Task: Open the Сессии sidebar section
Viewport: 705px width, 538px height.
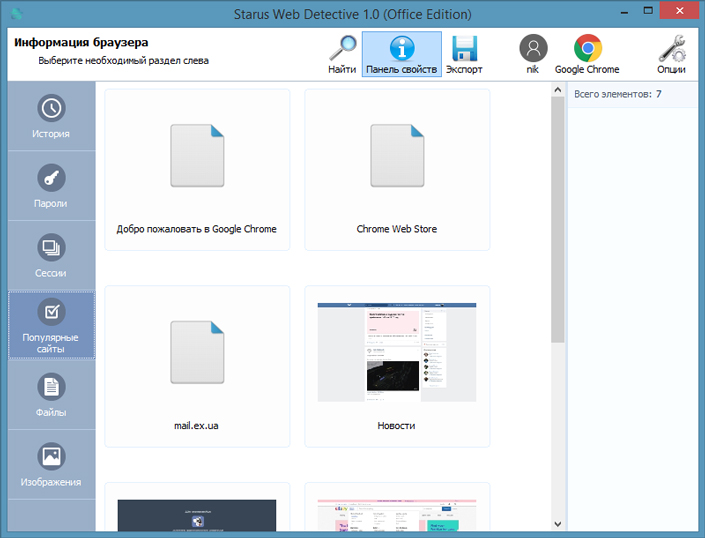Action: [51, 255]
